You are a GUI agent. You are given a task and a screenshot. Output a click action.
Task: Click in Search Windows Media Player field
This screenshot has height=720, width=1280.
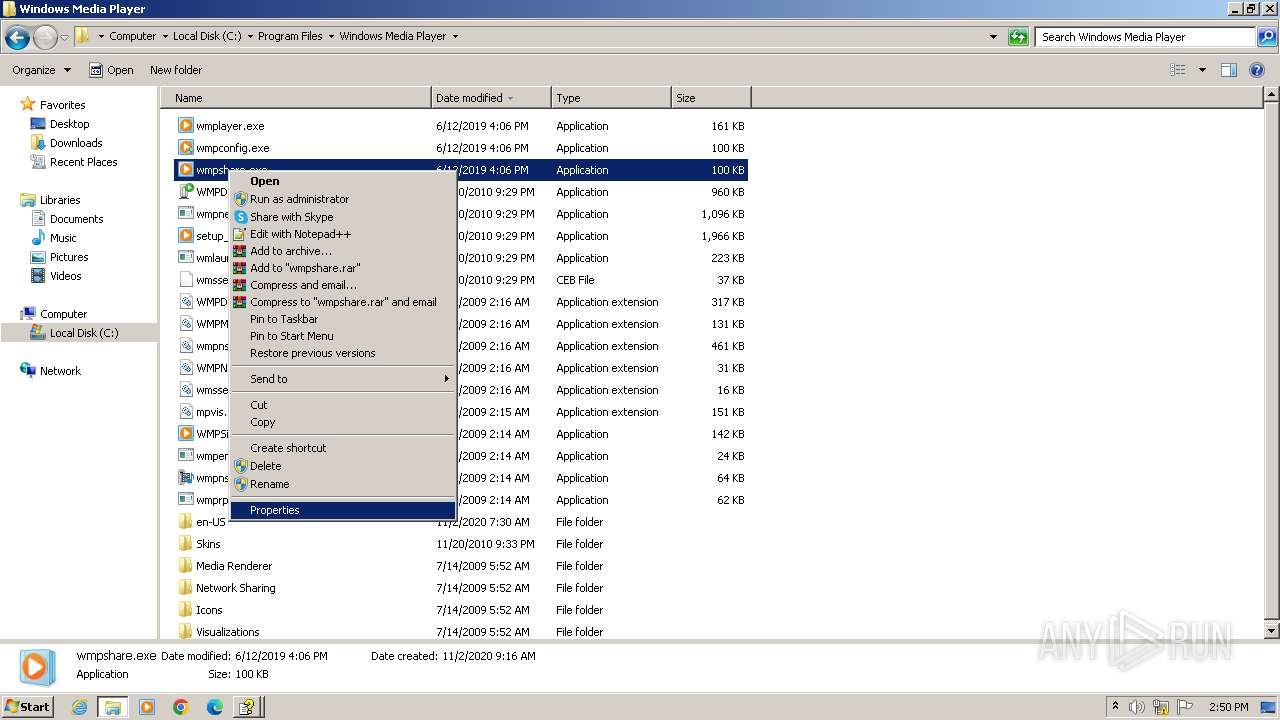(1145, 37)
